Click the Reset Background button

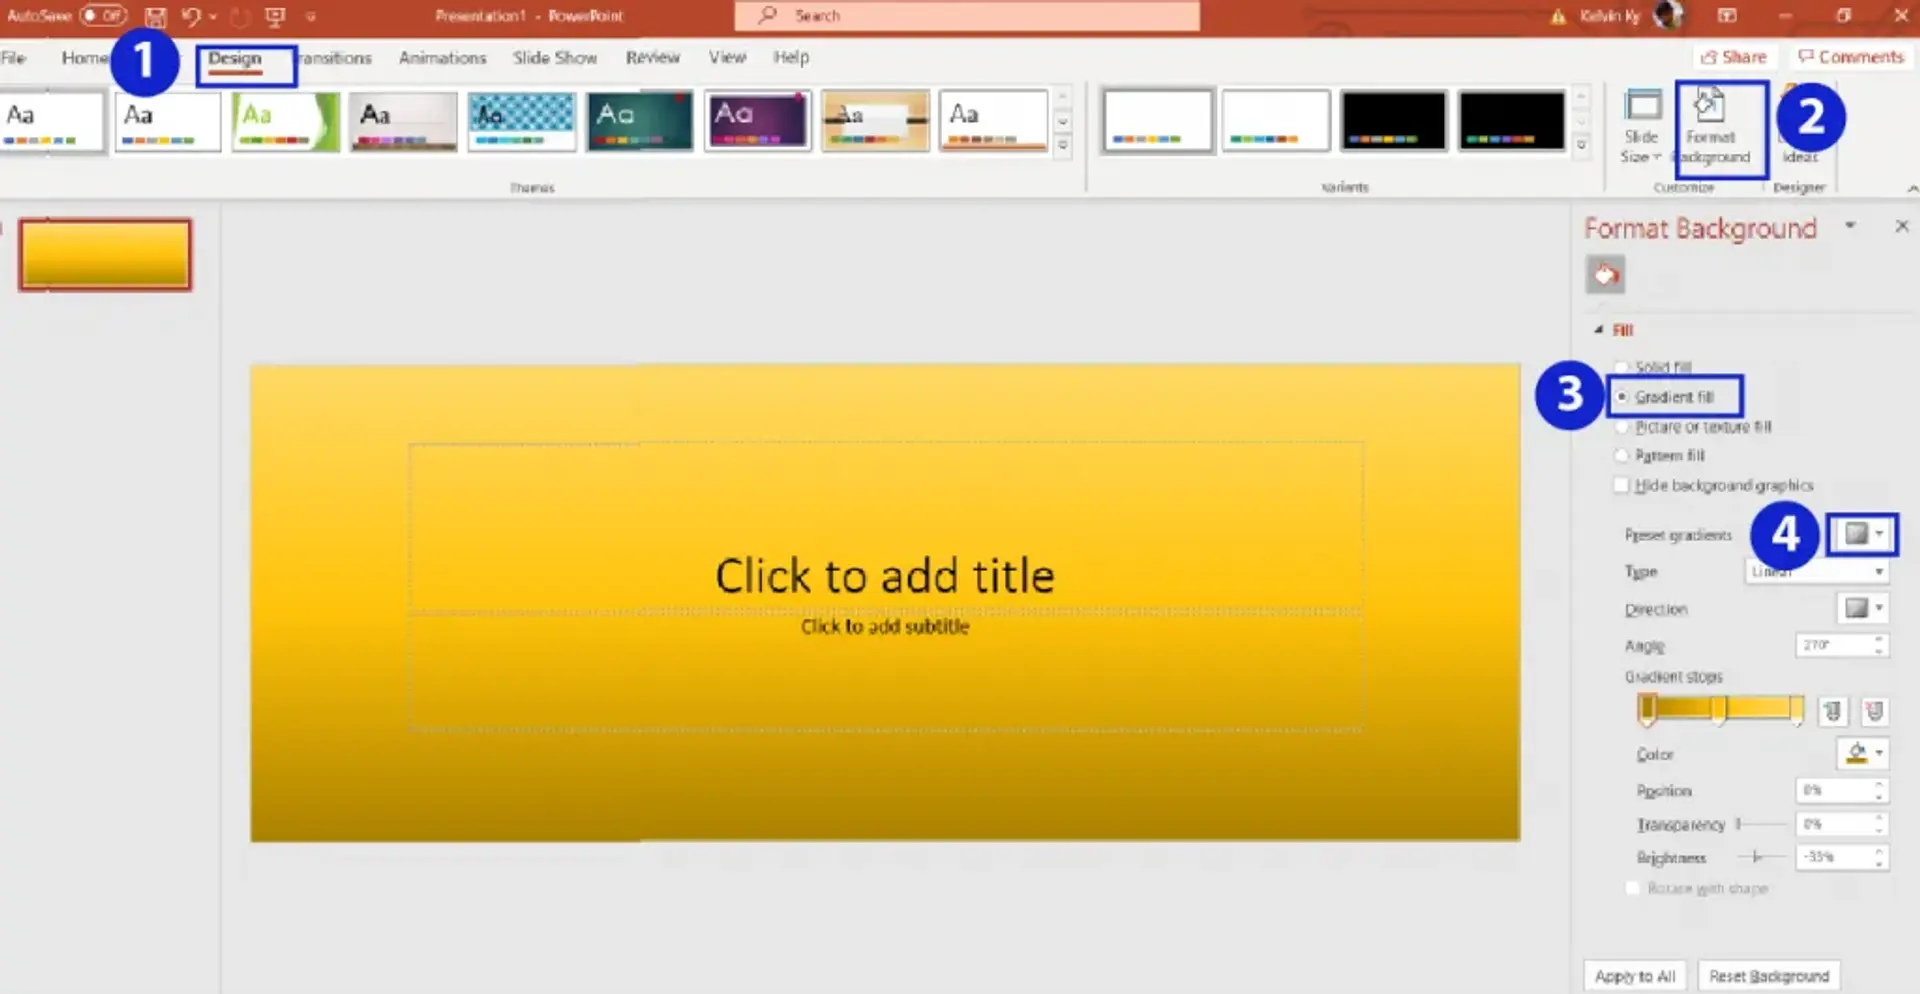[1768, 975]
